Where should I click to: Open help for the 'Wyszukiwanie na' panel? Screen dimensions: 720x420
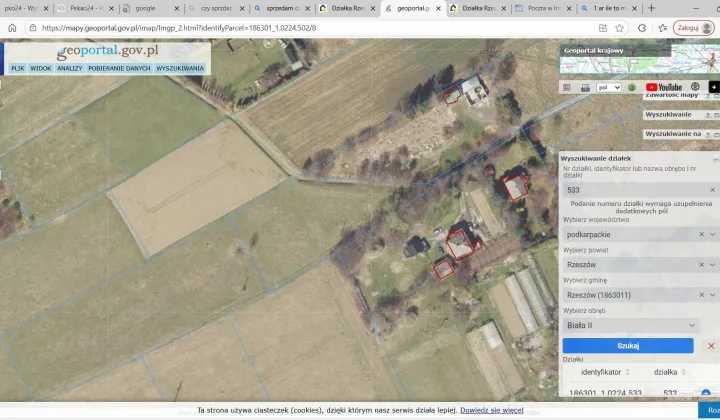(708, 134)
